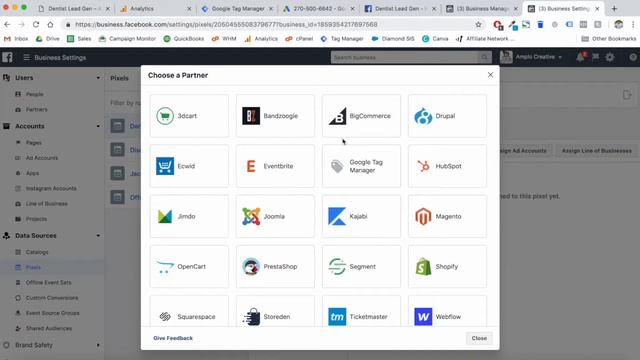The width and height of the screenshot is (640, 360).
Task: Expand the Brand Safety sidebar section
Action: (98, 345)
